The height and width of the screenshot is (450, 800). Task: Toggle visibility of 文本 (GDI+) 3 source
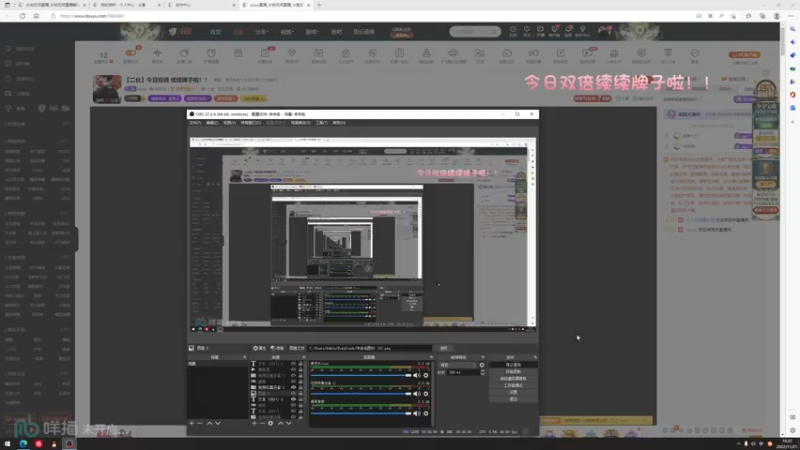293,399
